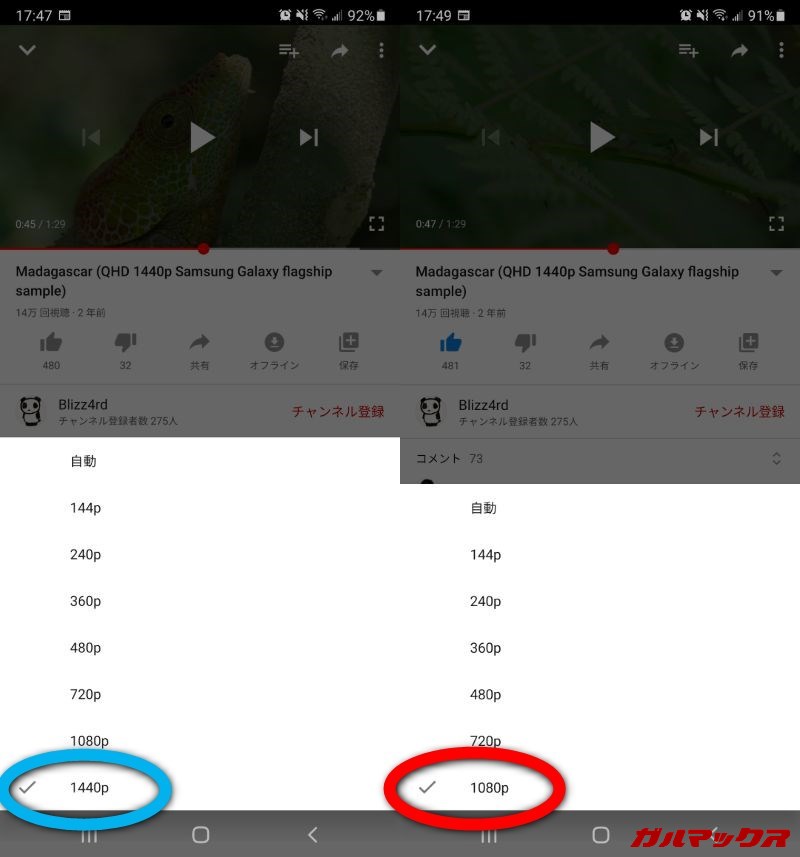Expand the video description arrow on left screen
The height and width of the screenshot is (857, 800).
pos(377,272)
